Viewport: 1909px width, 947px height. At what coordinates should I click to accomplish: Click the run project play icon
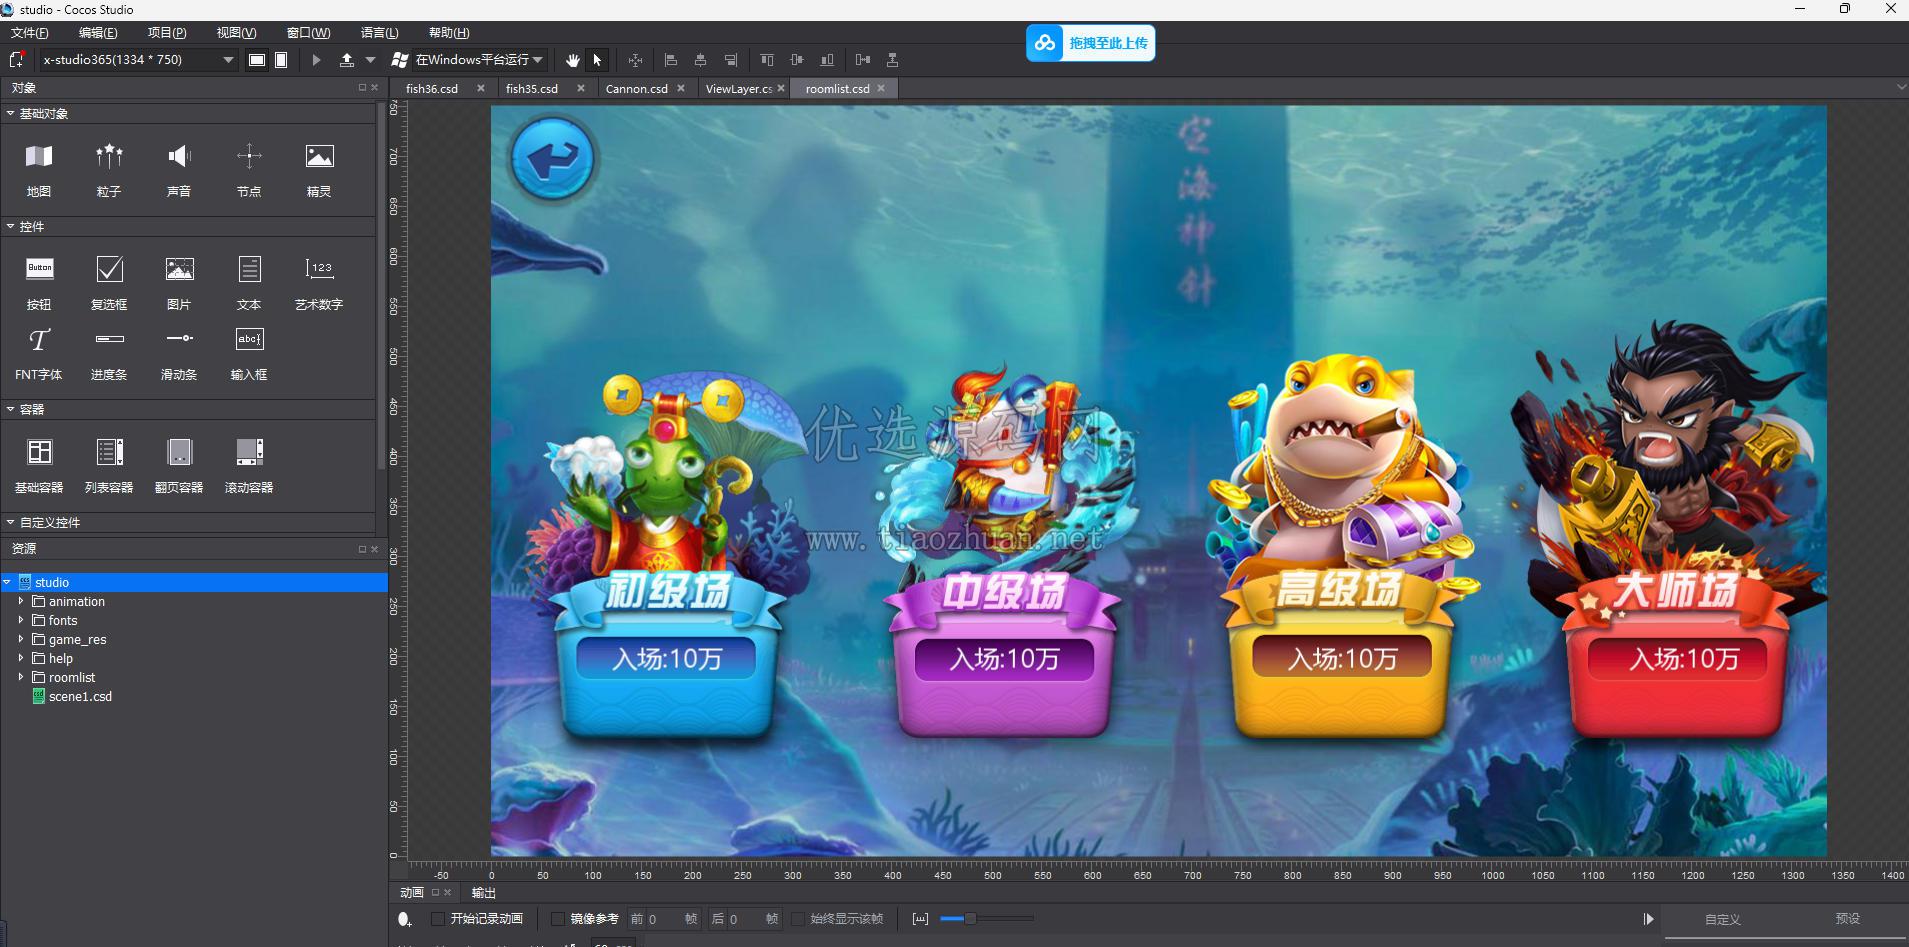316,60
